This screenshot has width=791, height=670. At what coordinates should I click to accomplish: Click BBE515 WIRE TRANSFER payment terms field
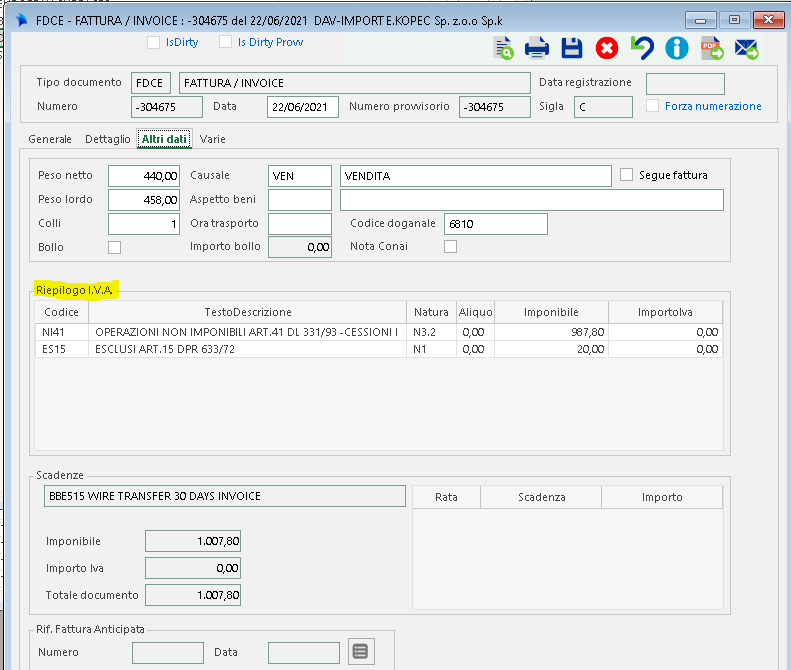(x=225, y=496)
